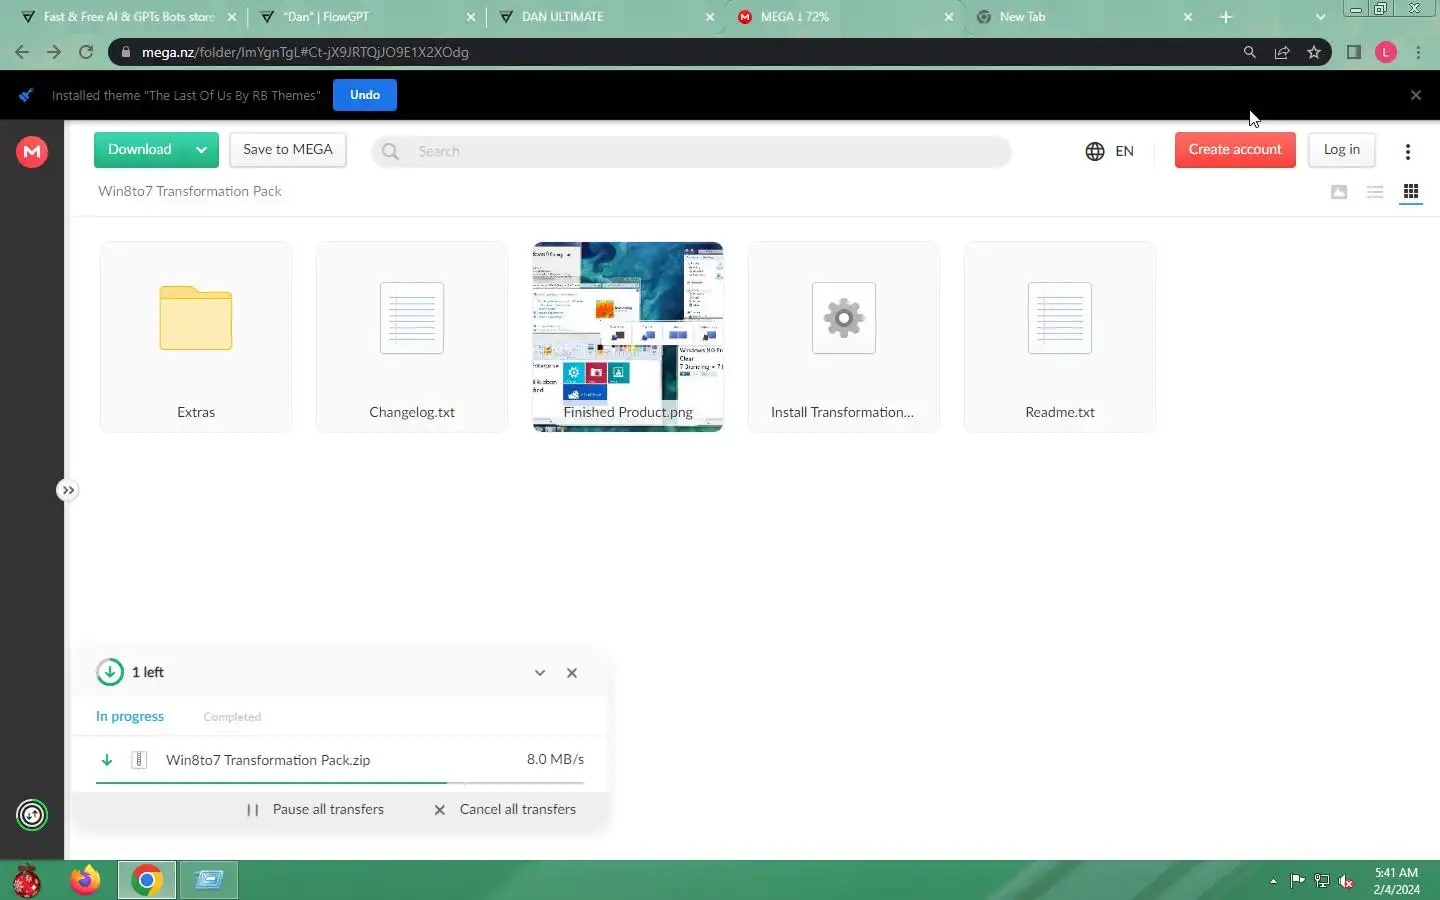Open the Finished Product.png thumbnail
The height and width of the screenshot is (900, 1440).
pos(628,337)
